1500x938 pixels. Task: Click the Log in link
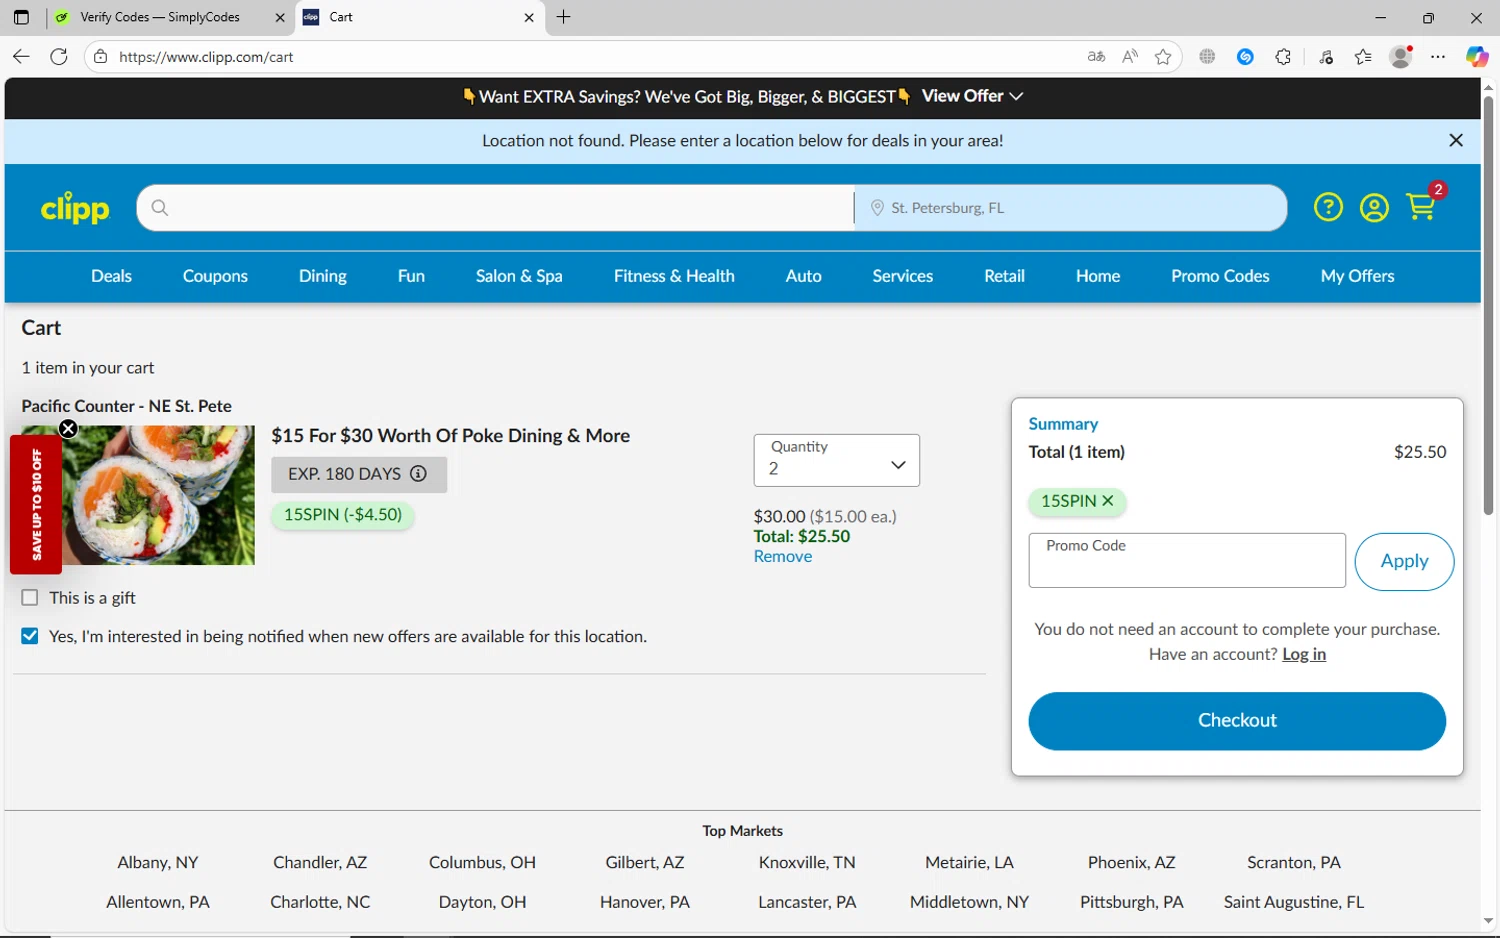click(x=1304, y=654)
